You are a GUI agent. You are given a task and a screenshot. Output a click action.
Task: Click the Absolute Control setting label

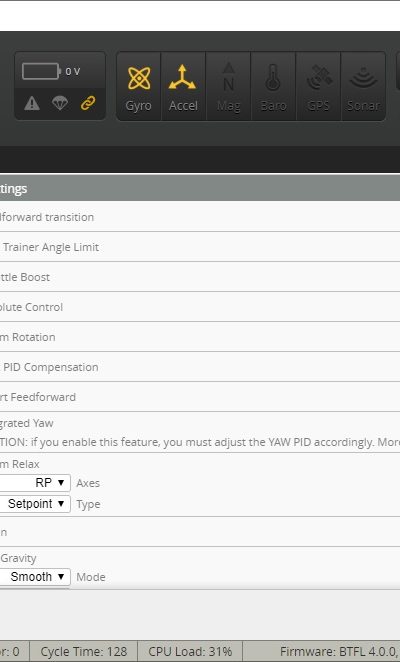click(31, 307)
